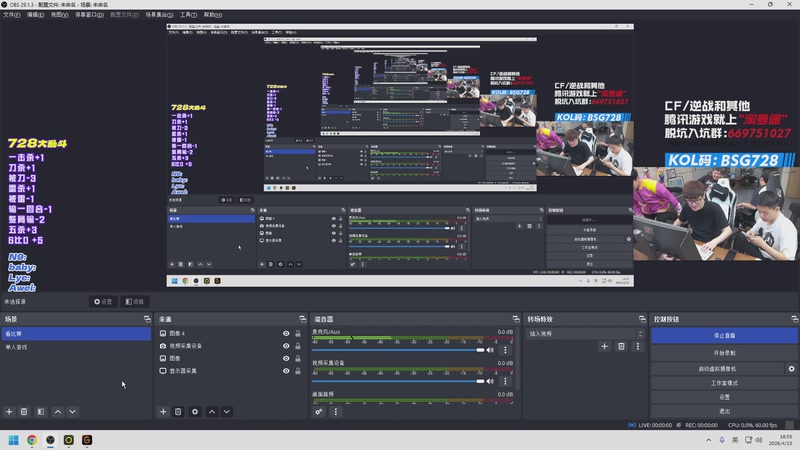Select the 单人游戏 scene

point(76,347)
